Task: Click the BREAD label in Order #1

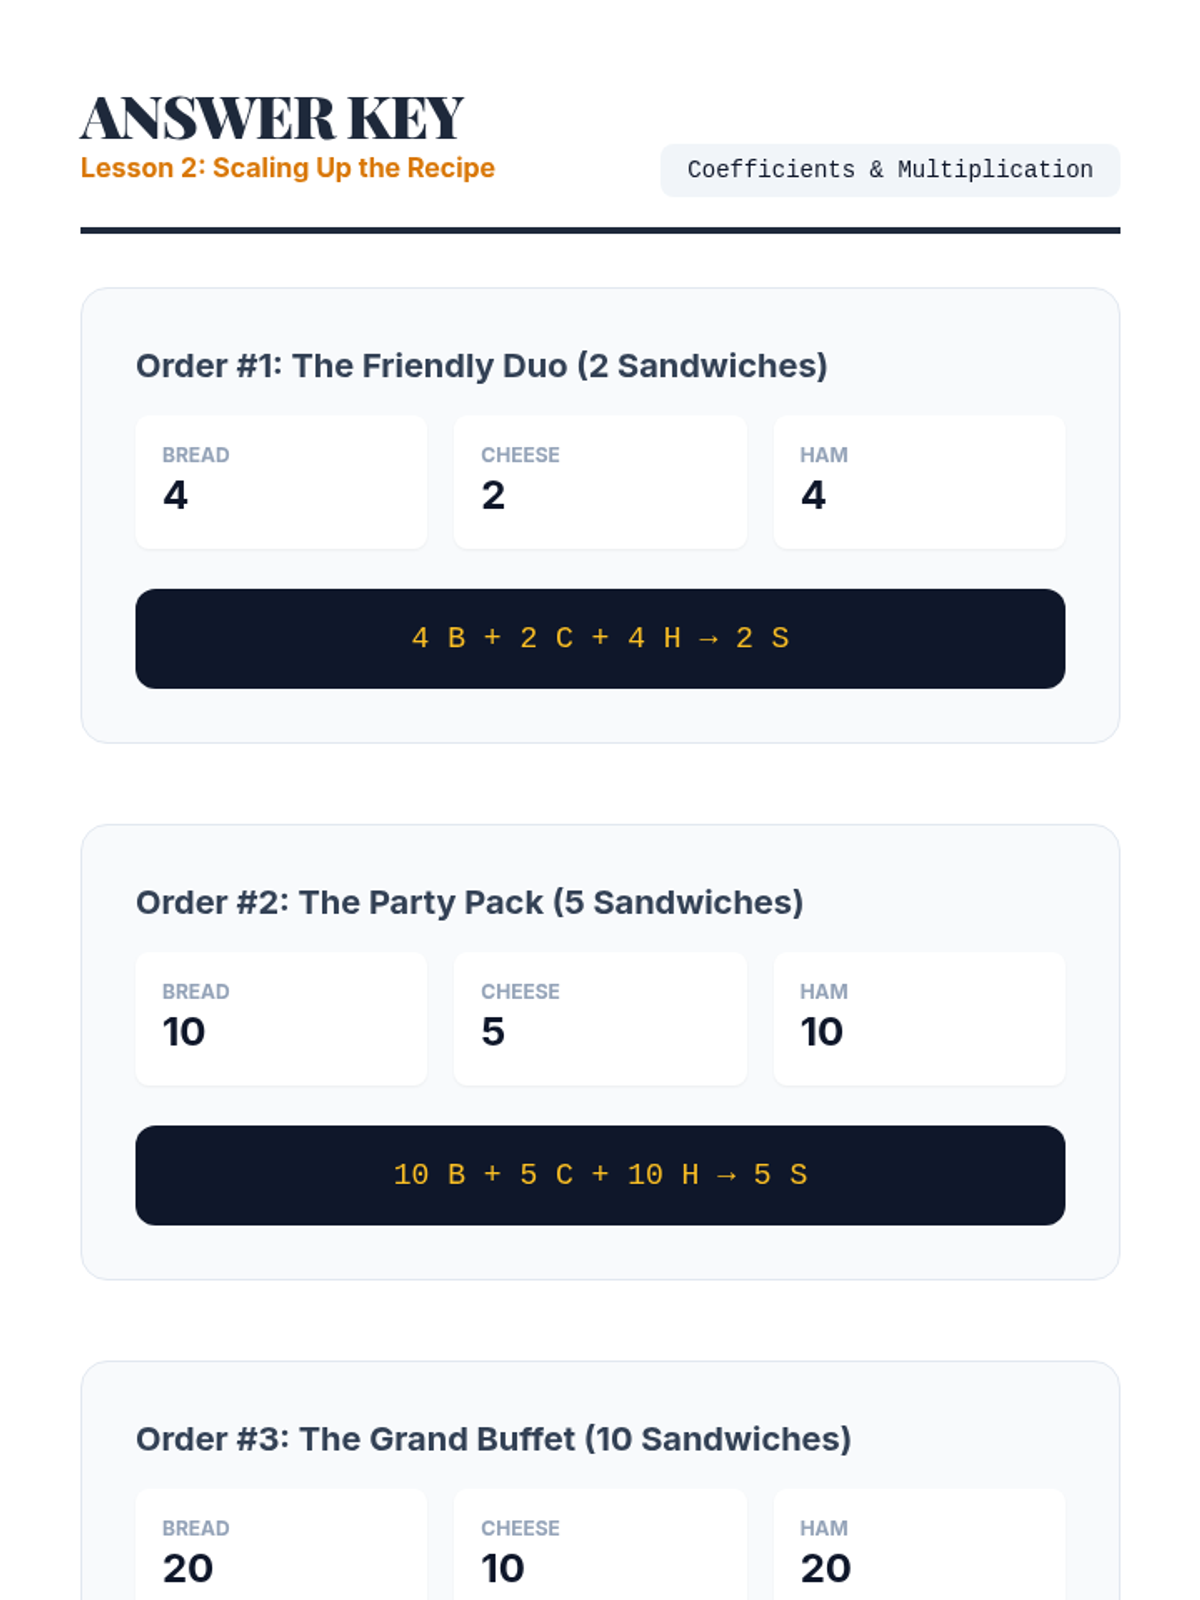Action: point(196,455)
